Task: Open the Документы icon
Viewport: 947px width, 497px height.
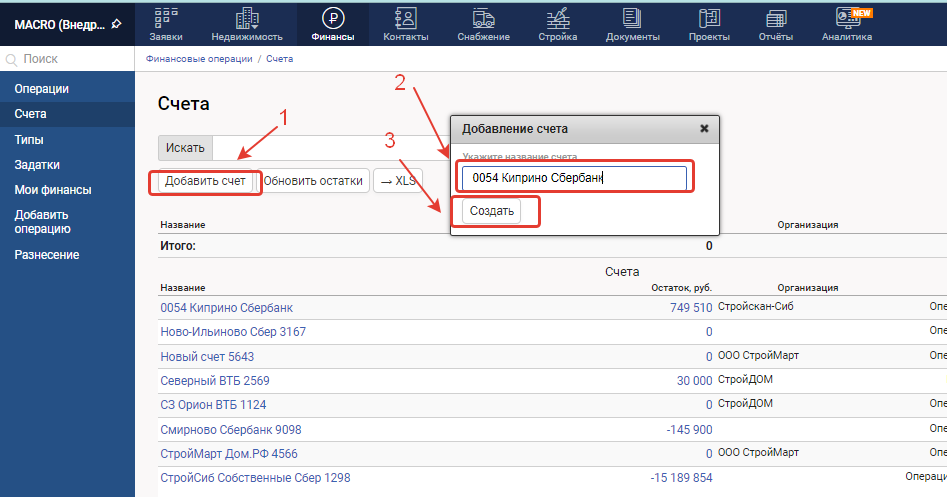Action: pyautogui.click(x=632, y=18)
